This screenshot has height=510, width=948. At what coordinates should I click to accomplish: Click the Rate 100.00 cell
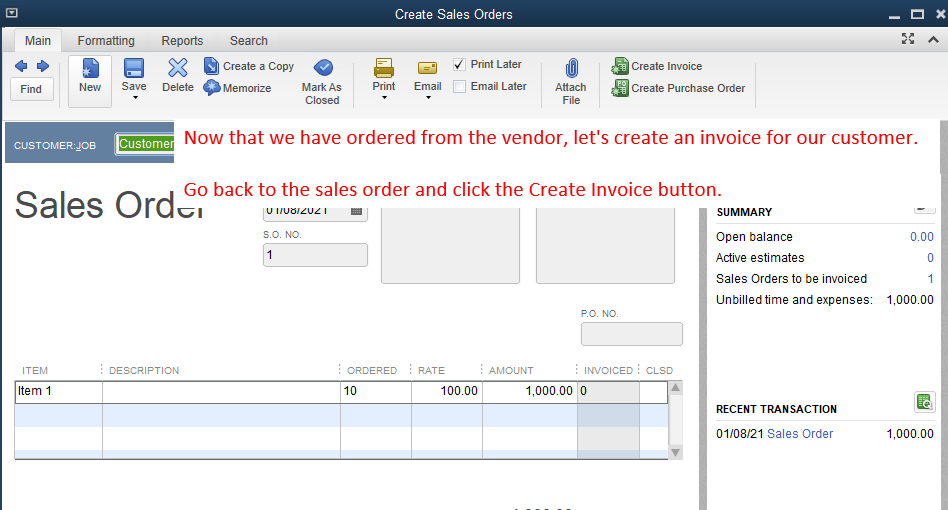tap(447, 391)
